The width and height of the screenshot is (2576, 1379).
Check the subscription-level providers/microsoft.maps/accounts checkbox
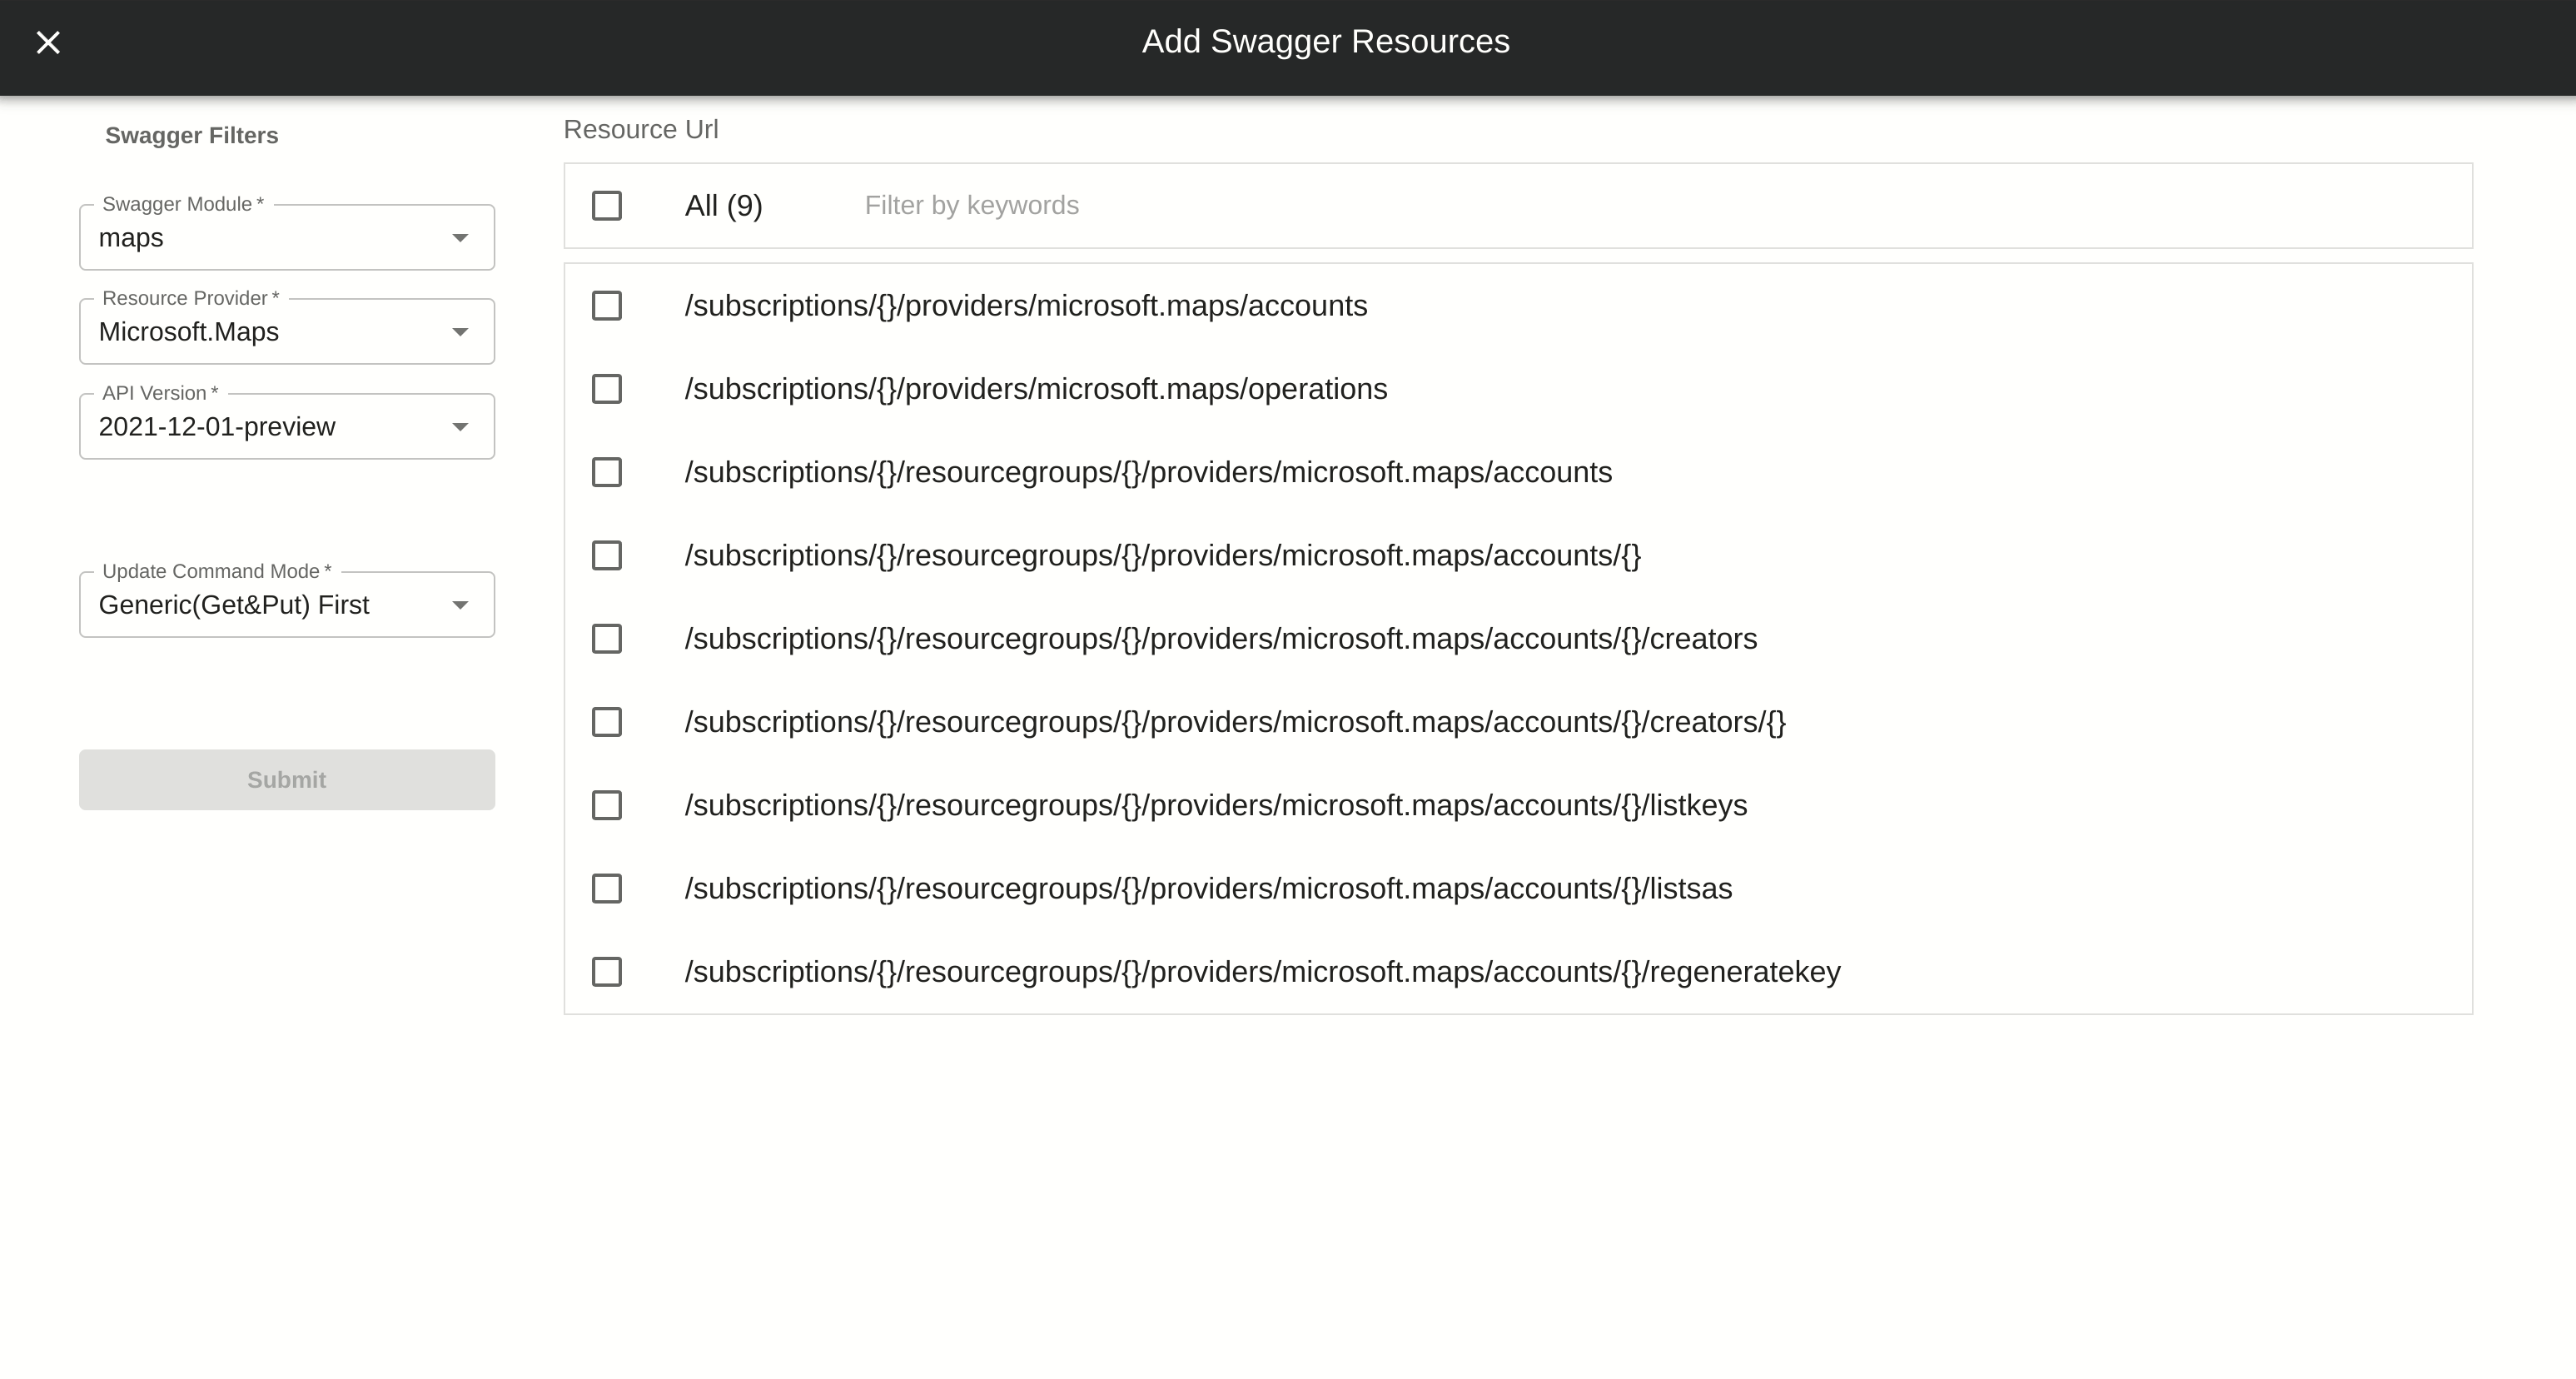pos(607,306)
